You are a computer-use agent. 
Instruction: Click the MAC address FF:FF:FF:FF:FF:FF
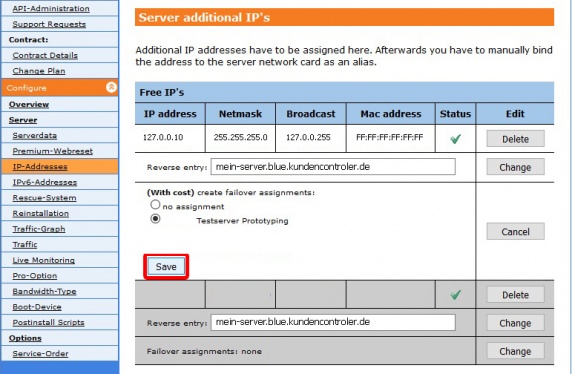(x=390, y=137)
